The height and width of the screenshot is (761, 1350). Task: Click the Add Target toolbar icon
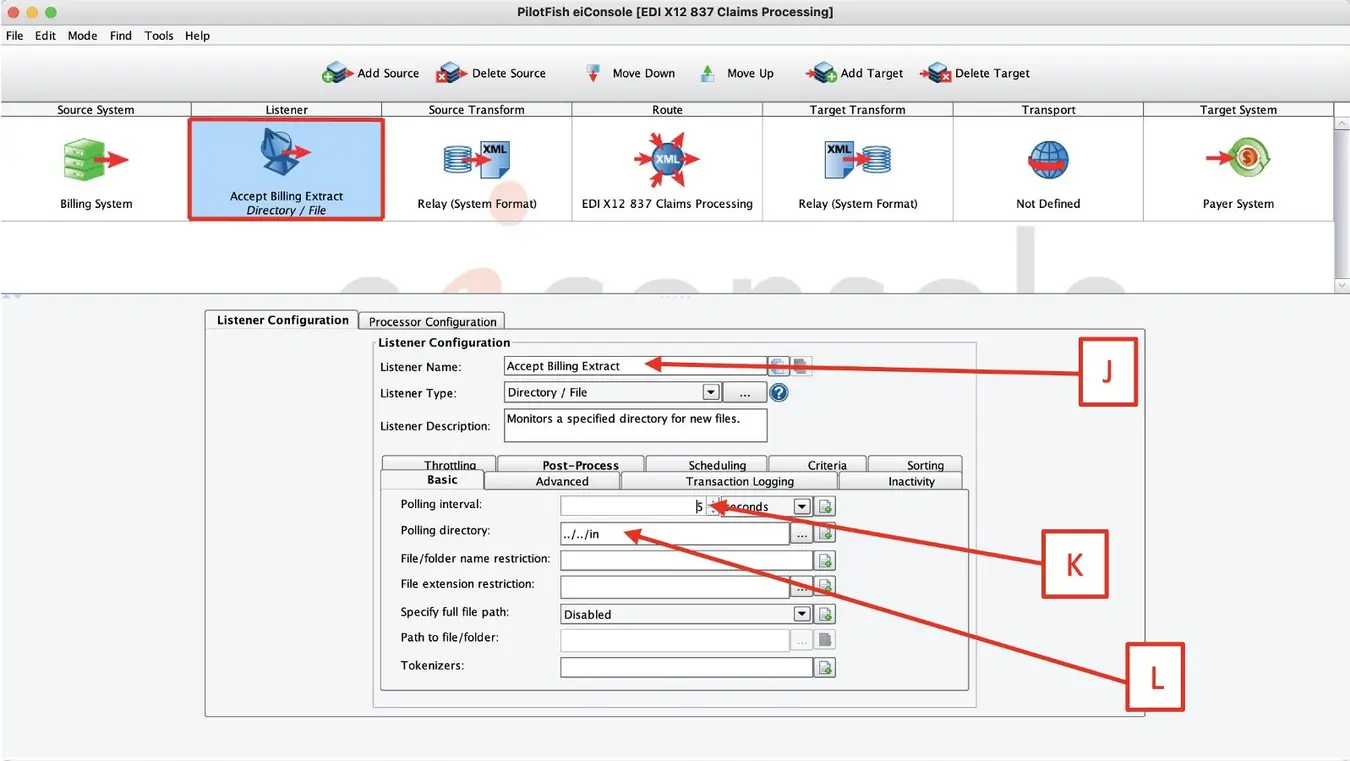(821, 73)
